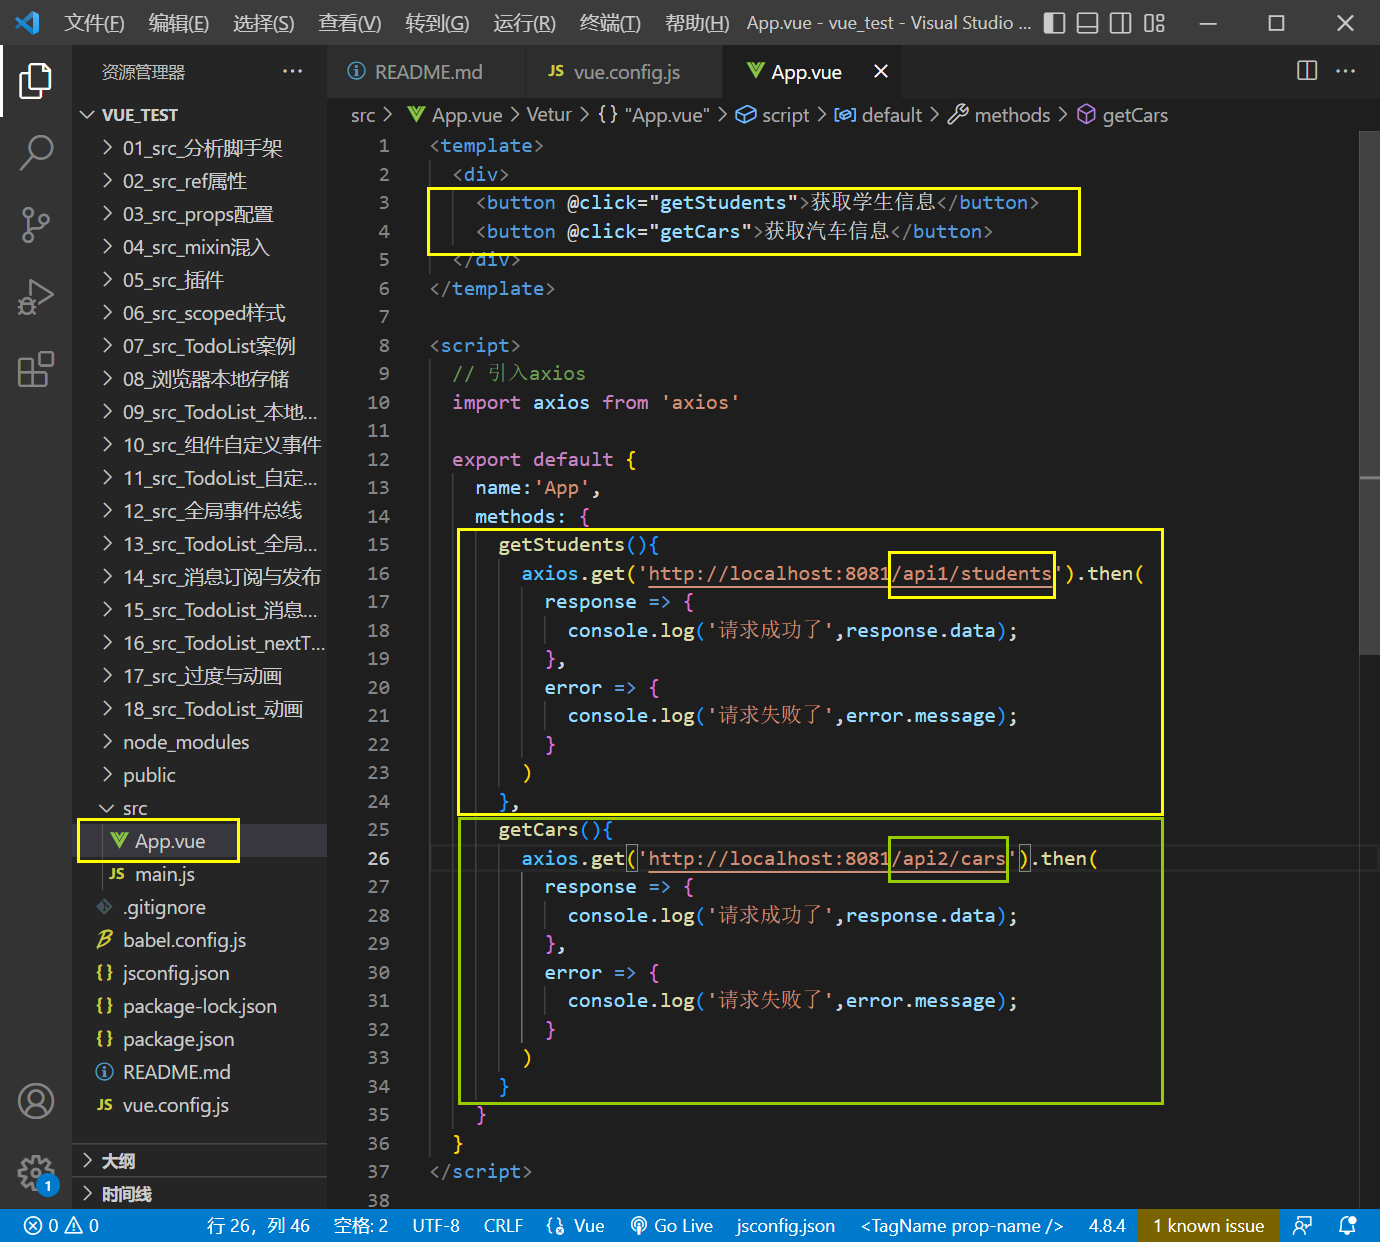Open .gitignore file
1380x1242 pixels.
(x=200, y=907)
